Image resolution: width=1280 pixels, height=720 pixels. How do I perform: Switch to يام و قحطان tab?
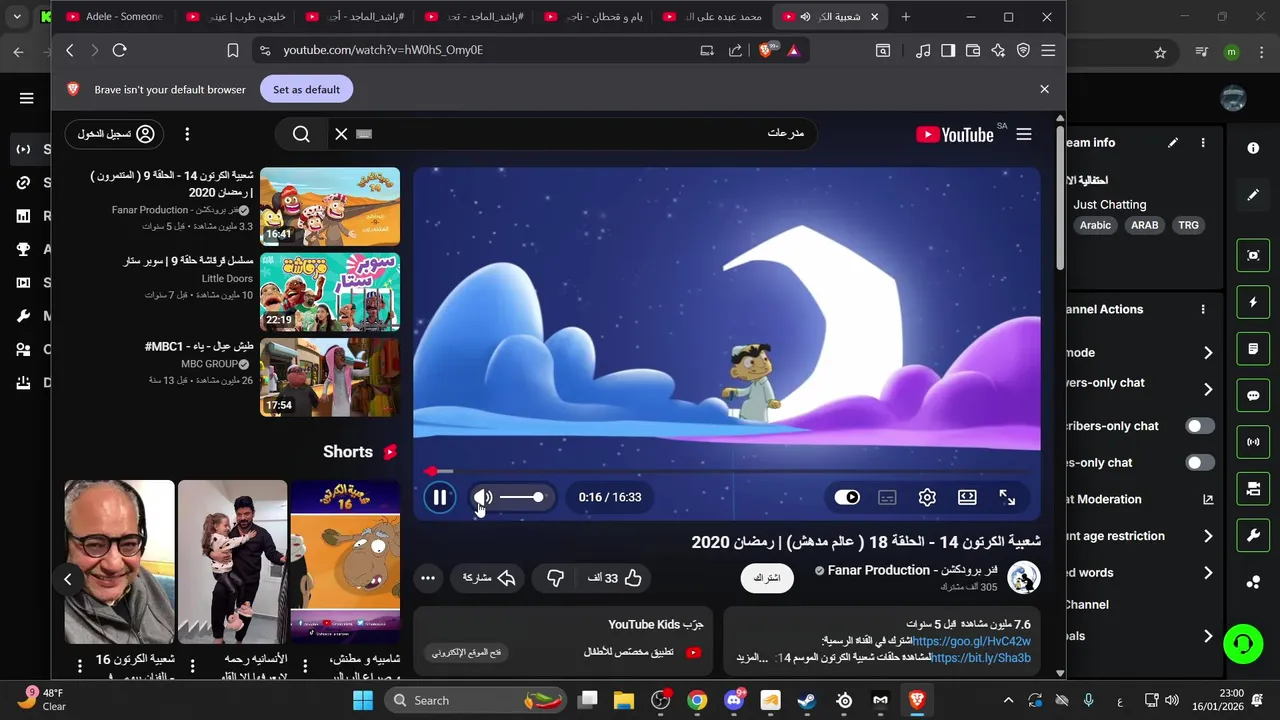593,17
